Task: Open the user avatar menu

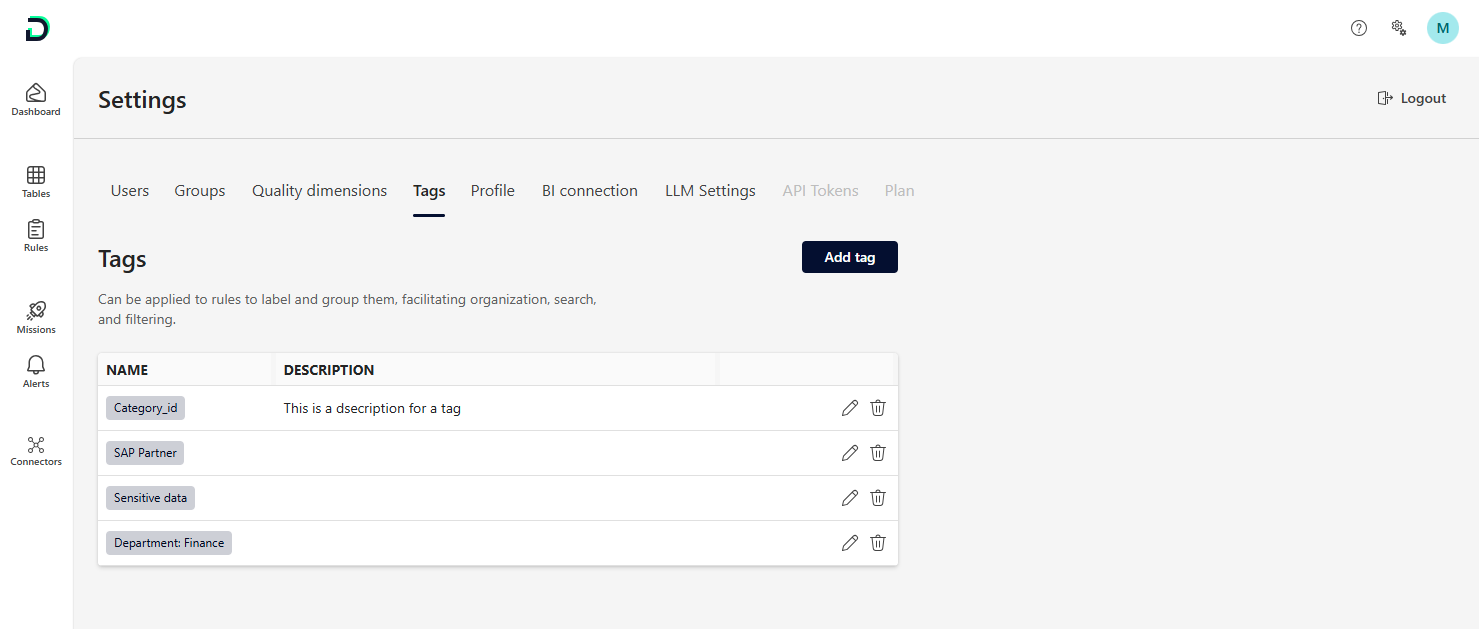Action: click(x=1442, y=28)
